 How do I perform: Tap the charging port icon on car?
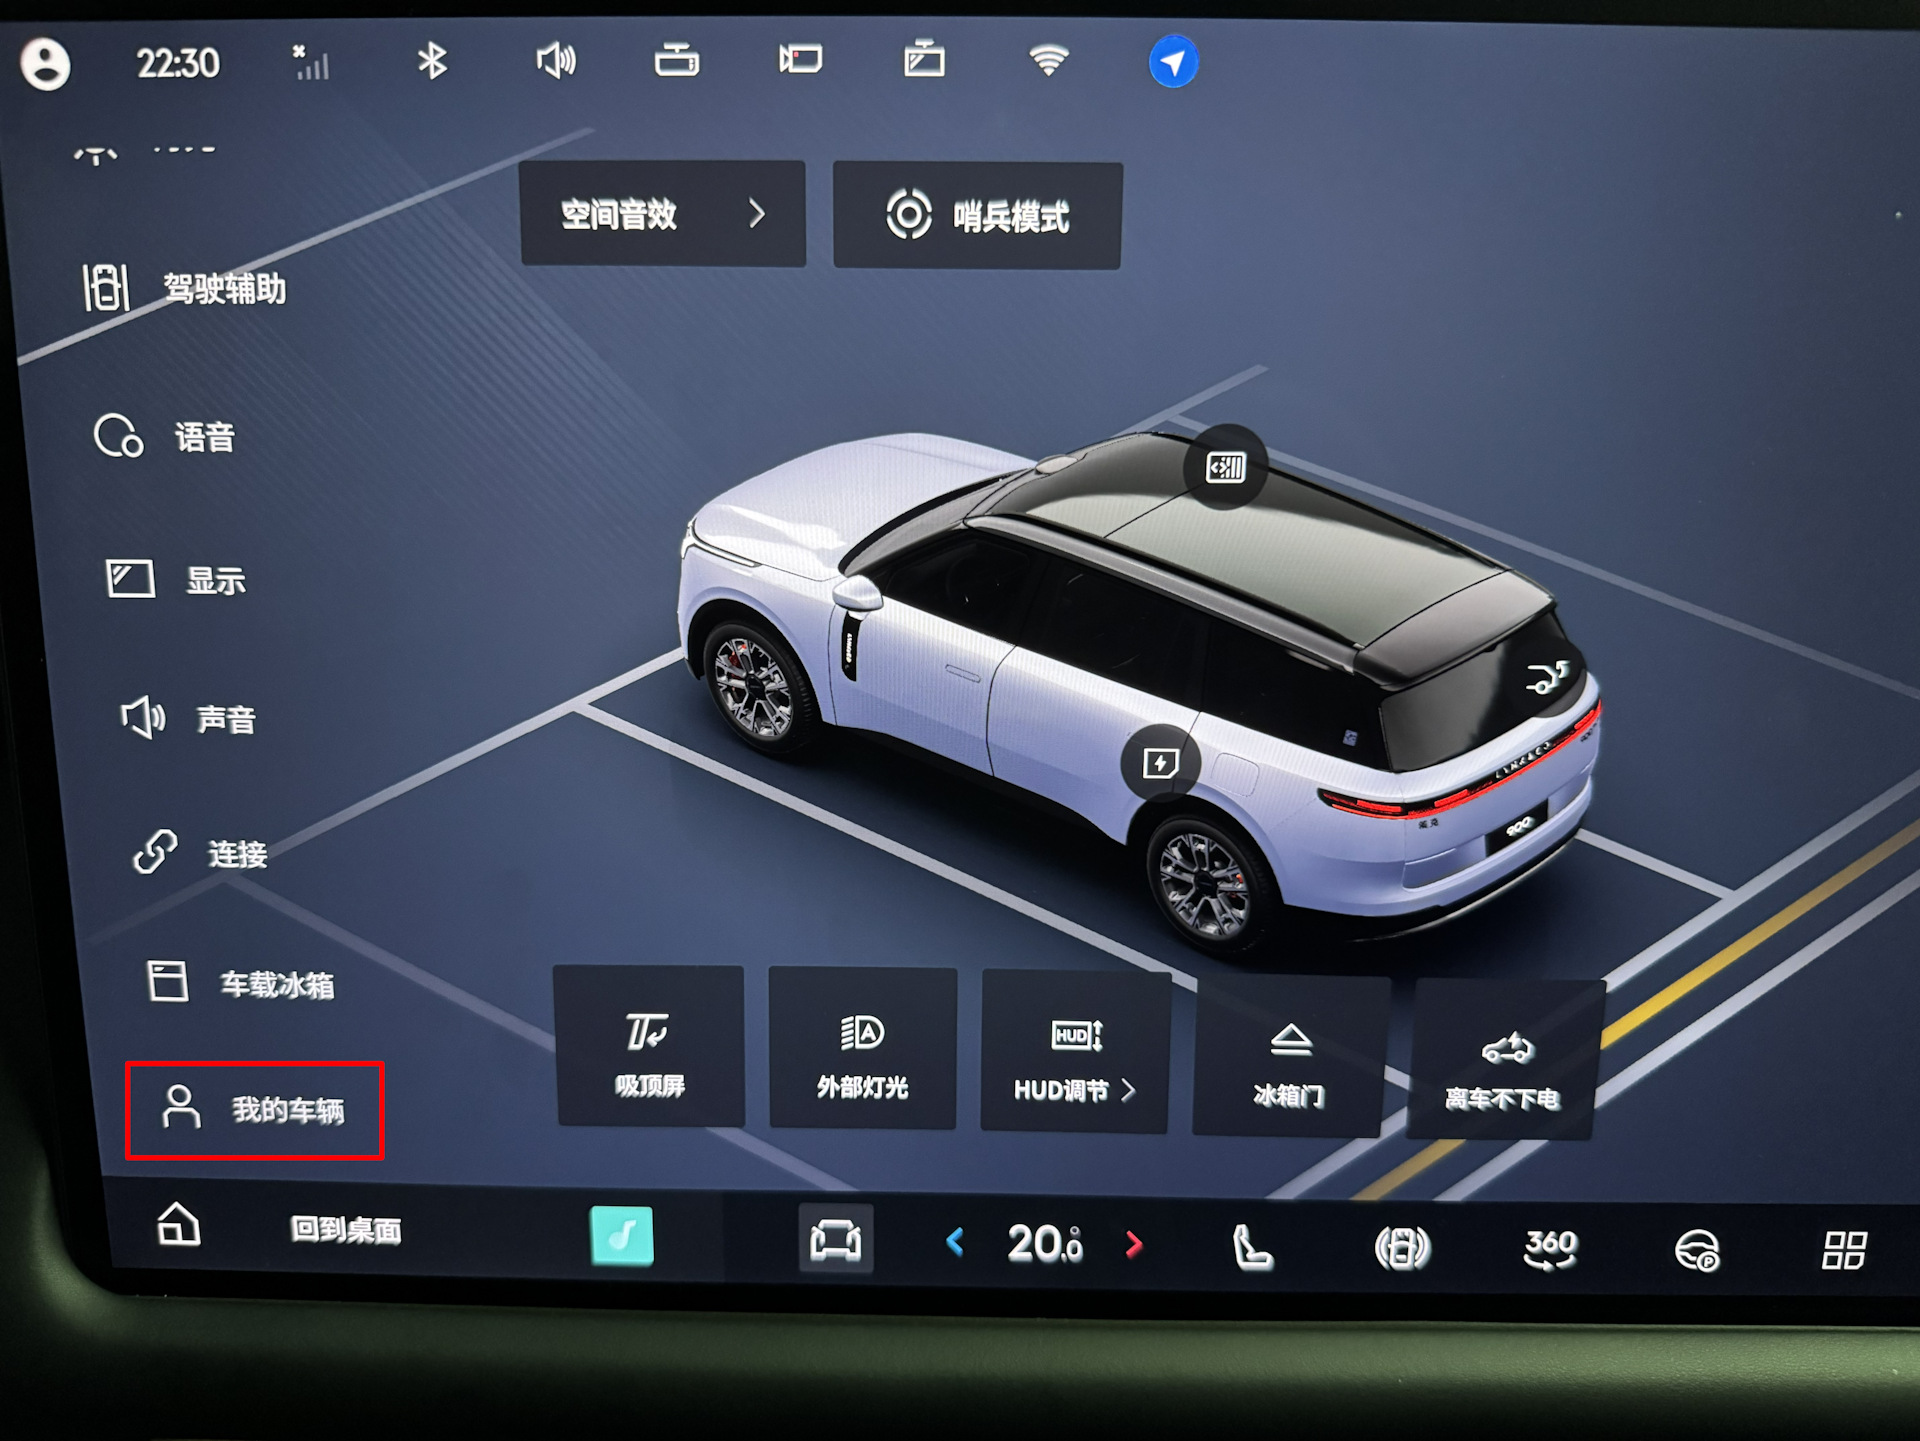coord(1160,764)
